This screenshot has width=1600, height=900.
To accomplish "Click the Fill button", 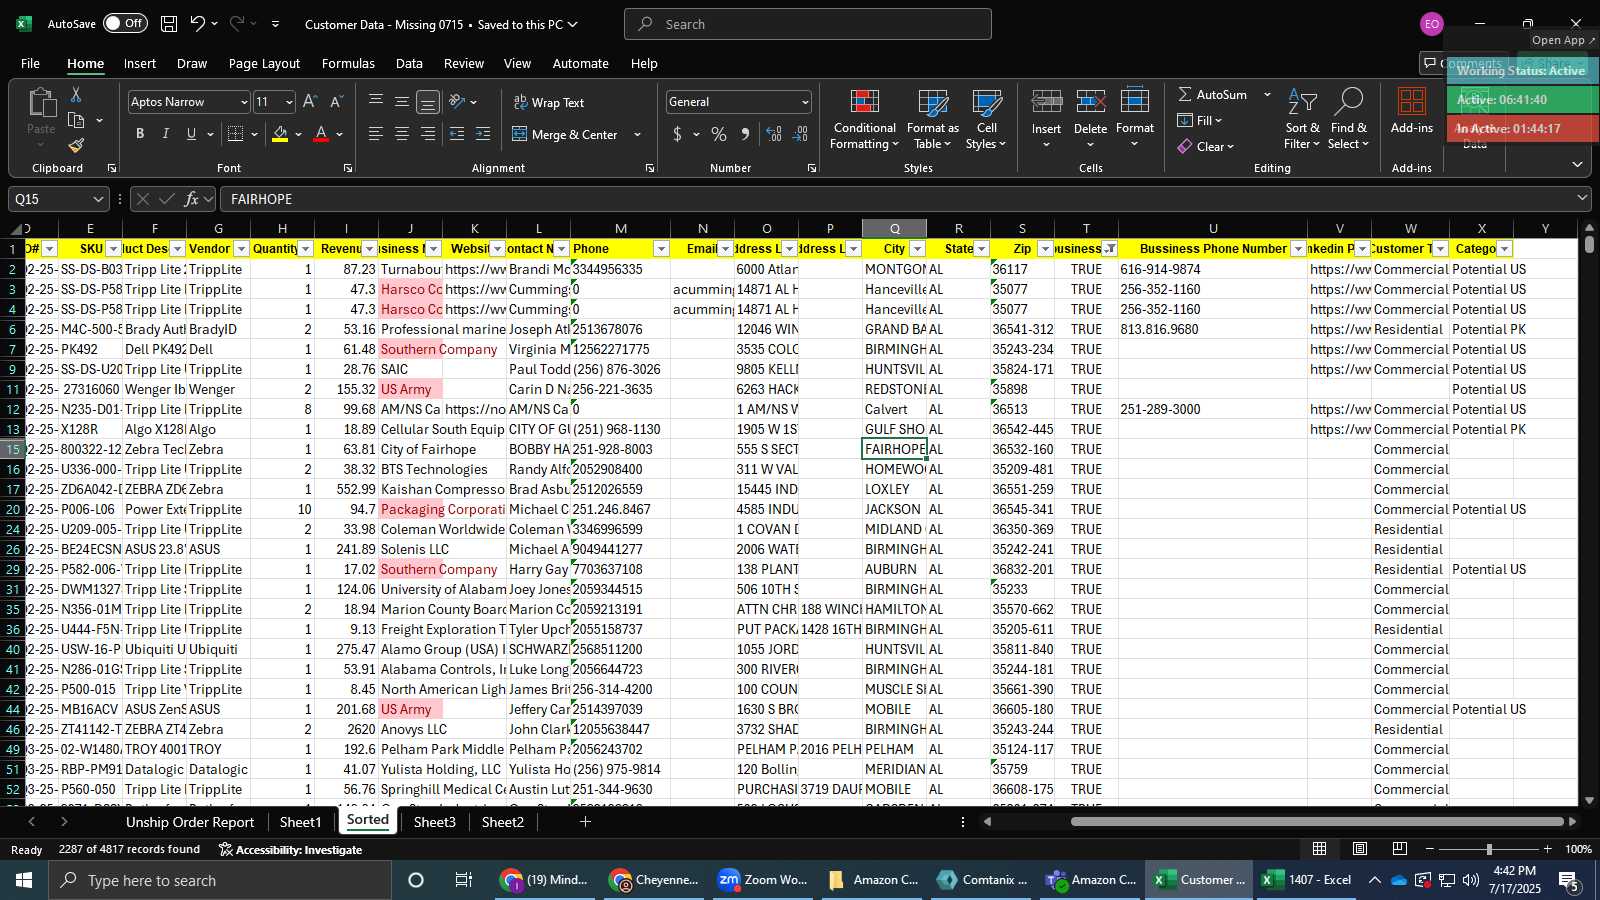I will point(1200,120).
